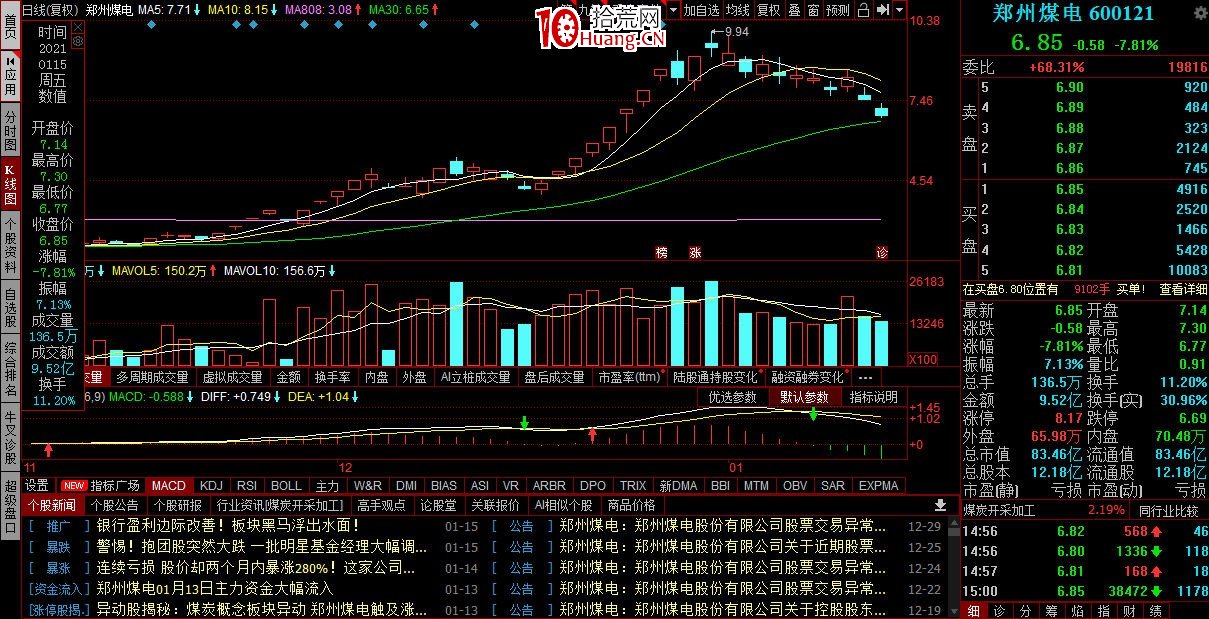
Task: Open dropdown arrow at toolbar right end
Action: tap(900, 10)
